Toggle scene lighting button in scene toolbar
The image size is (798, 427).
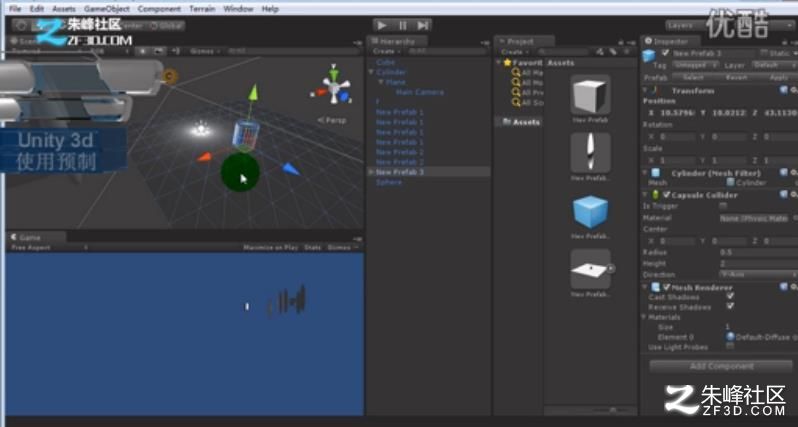[x=143, y=51]
